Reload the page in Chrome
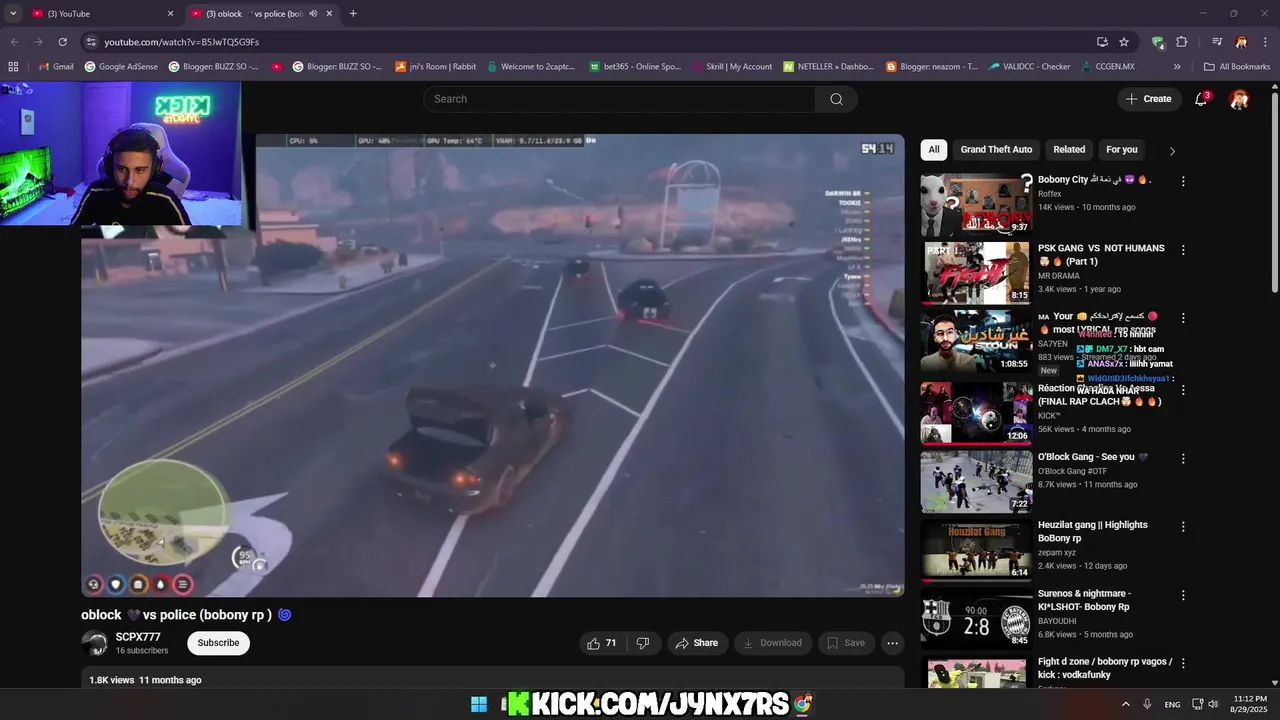 (x=62, y=42)
